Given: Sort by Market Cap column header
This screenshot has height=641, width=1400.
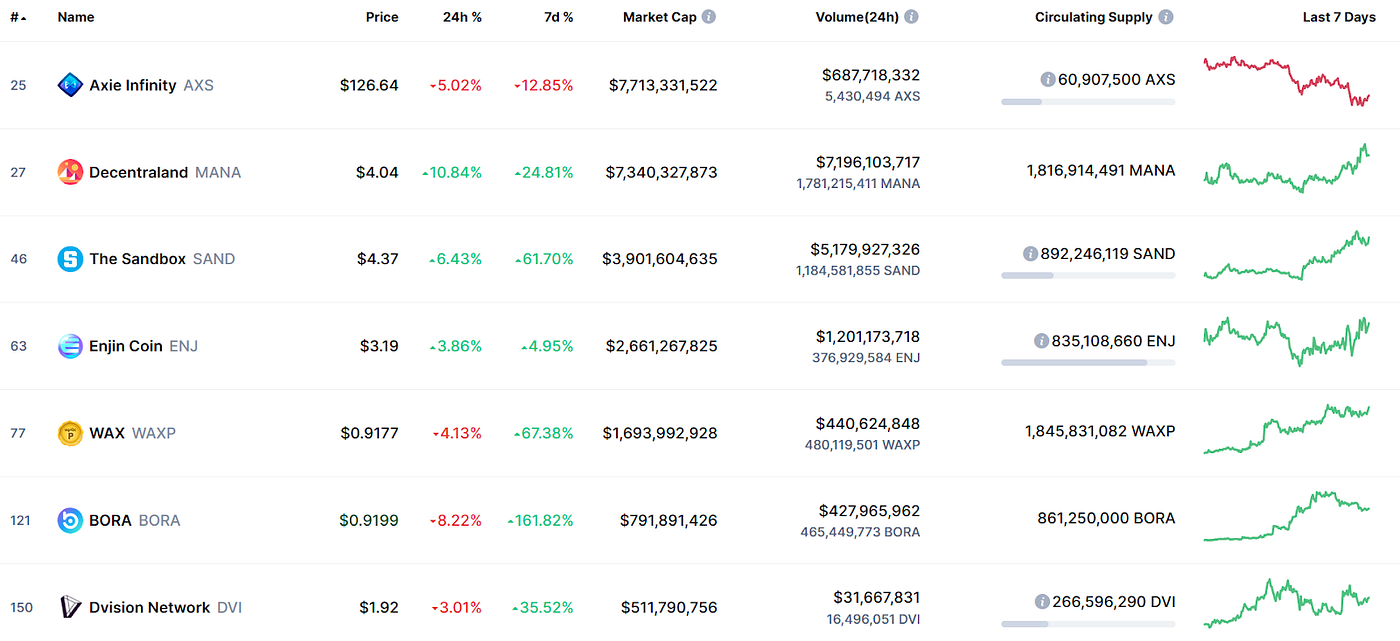Looking at the screenshot, I should [660, 17].
